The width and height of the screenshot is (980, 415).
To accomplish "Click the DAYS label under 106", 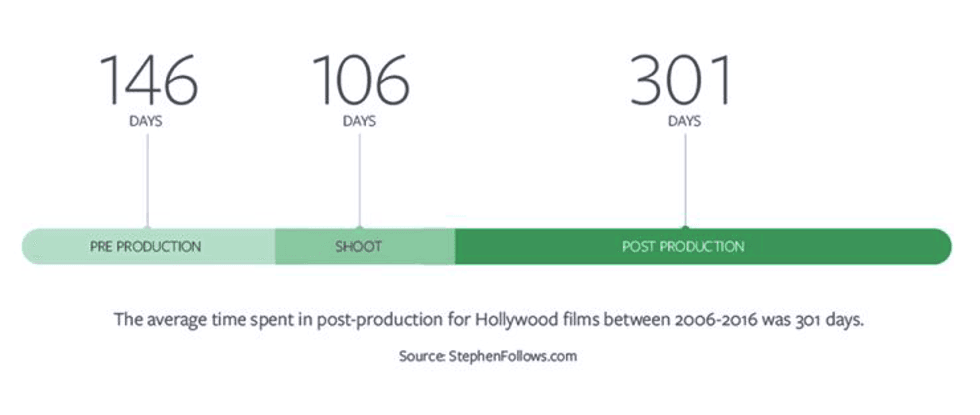I will click(x=359, y=121).
